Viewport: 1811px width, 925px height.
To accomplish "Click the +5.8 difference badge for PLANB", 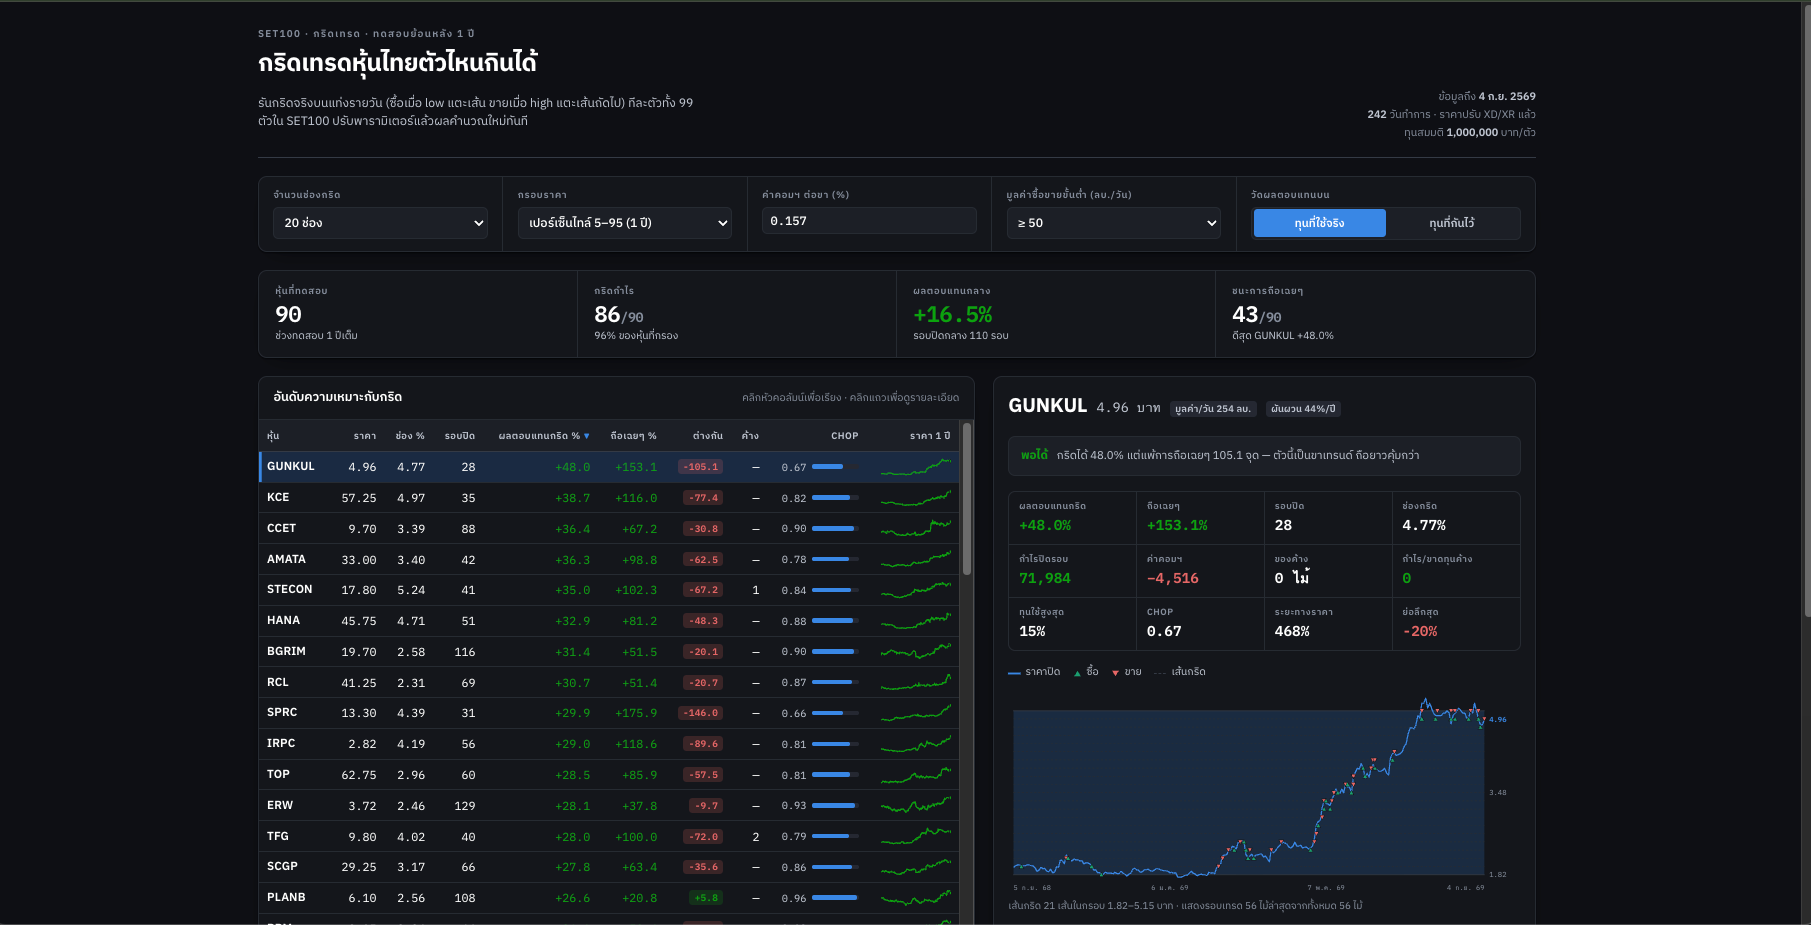I will (x=706, y=898).
